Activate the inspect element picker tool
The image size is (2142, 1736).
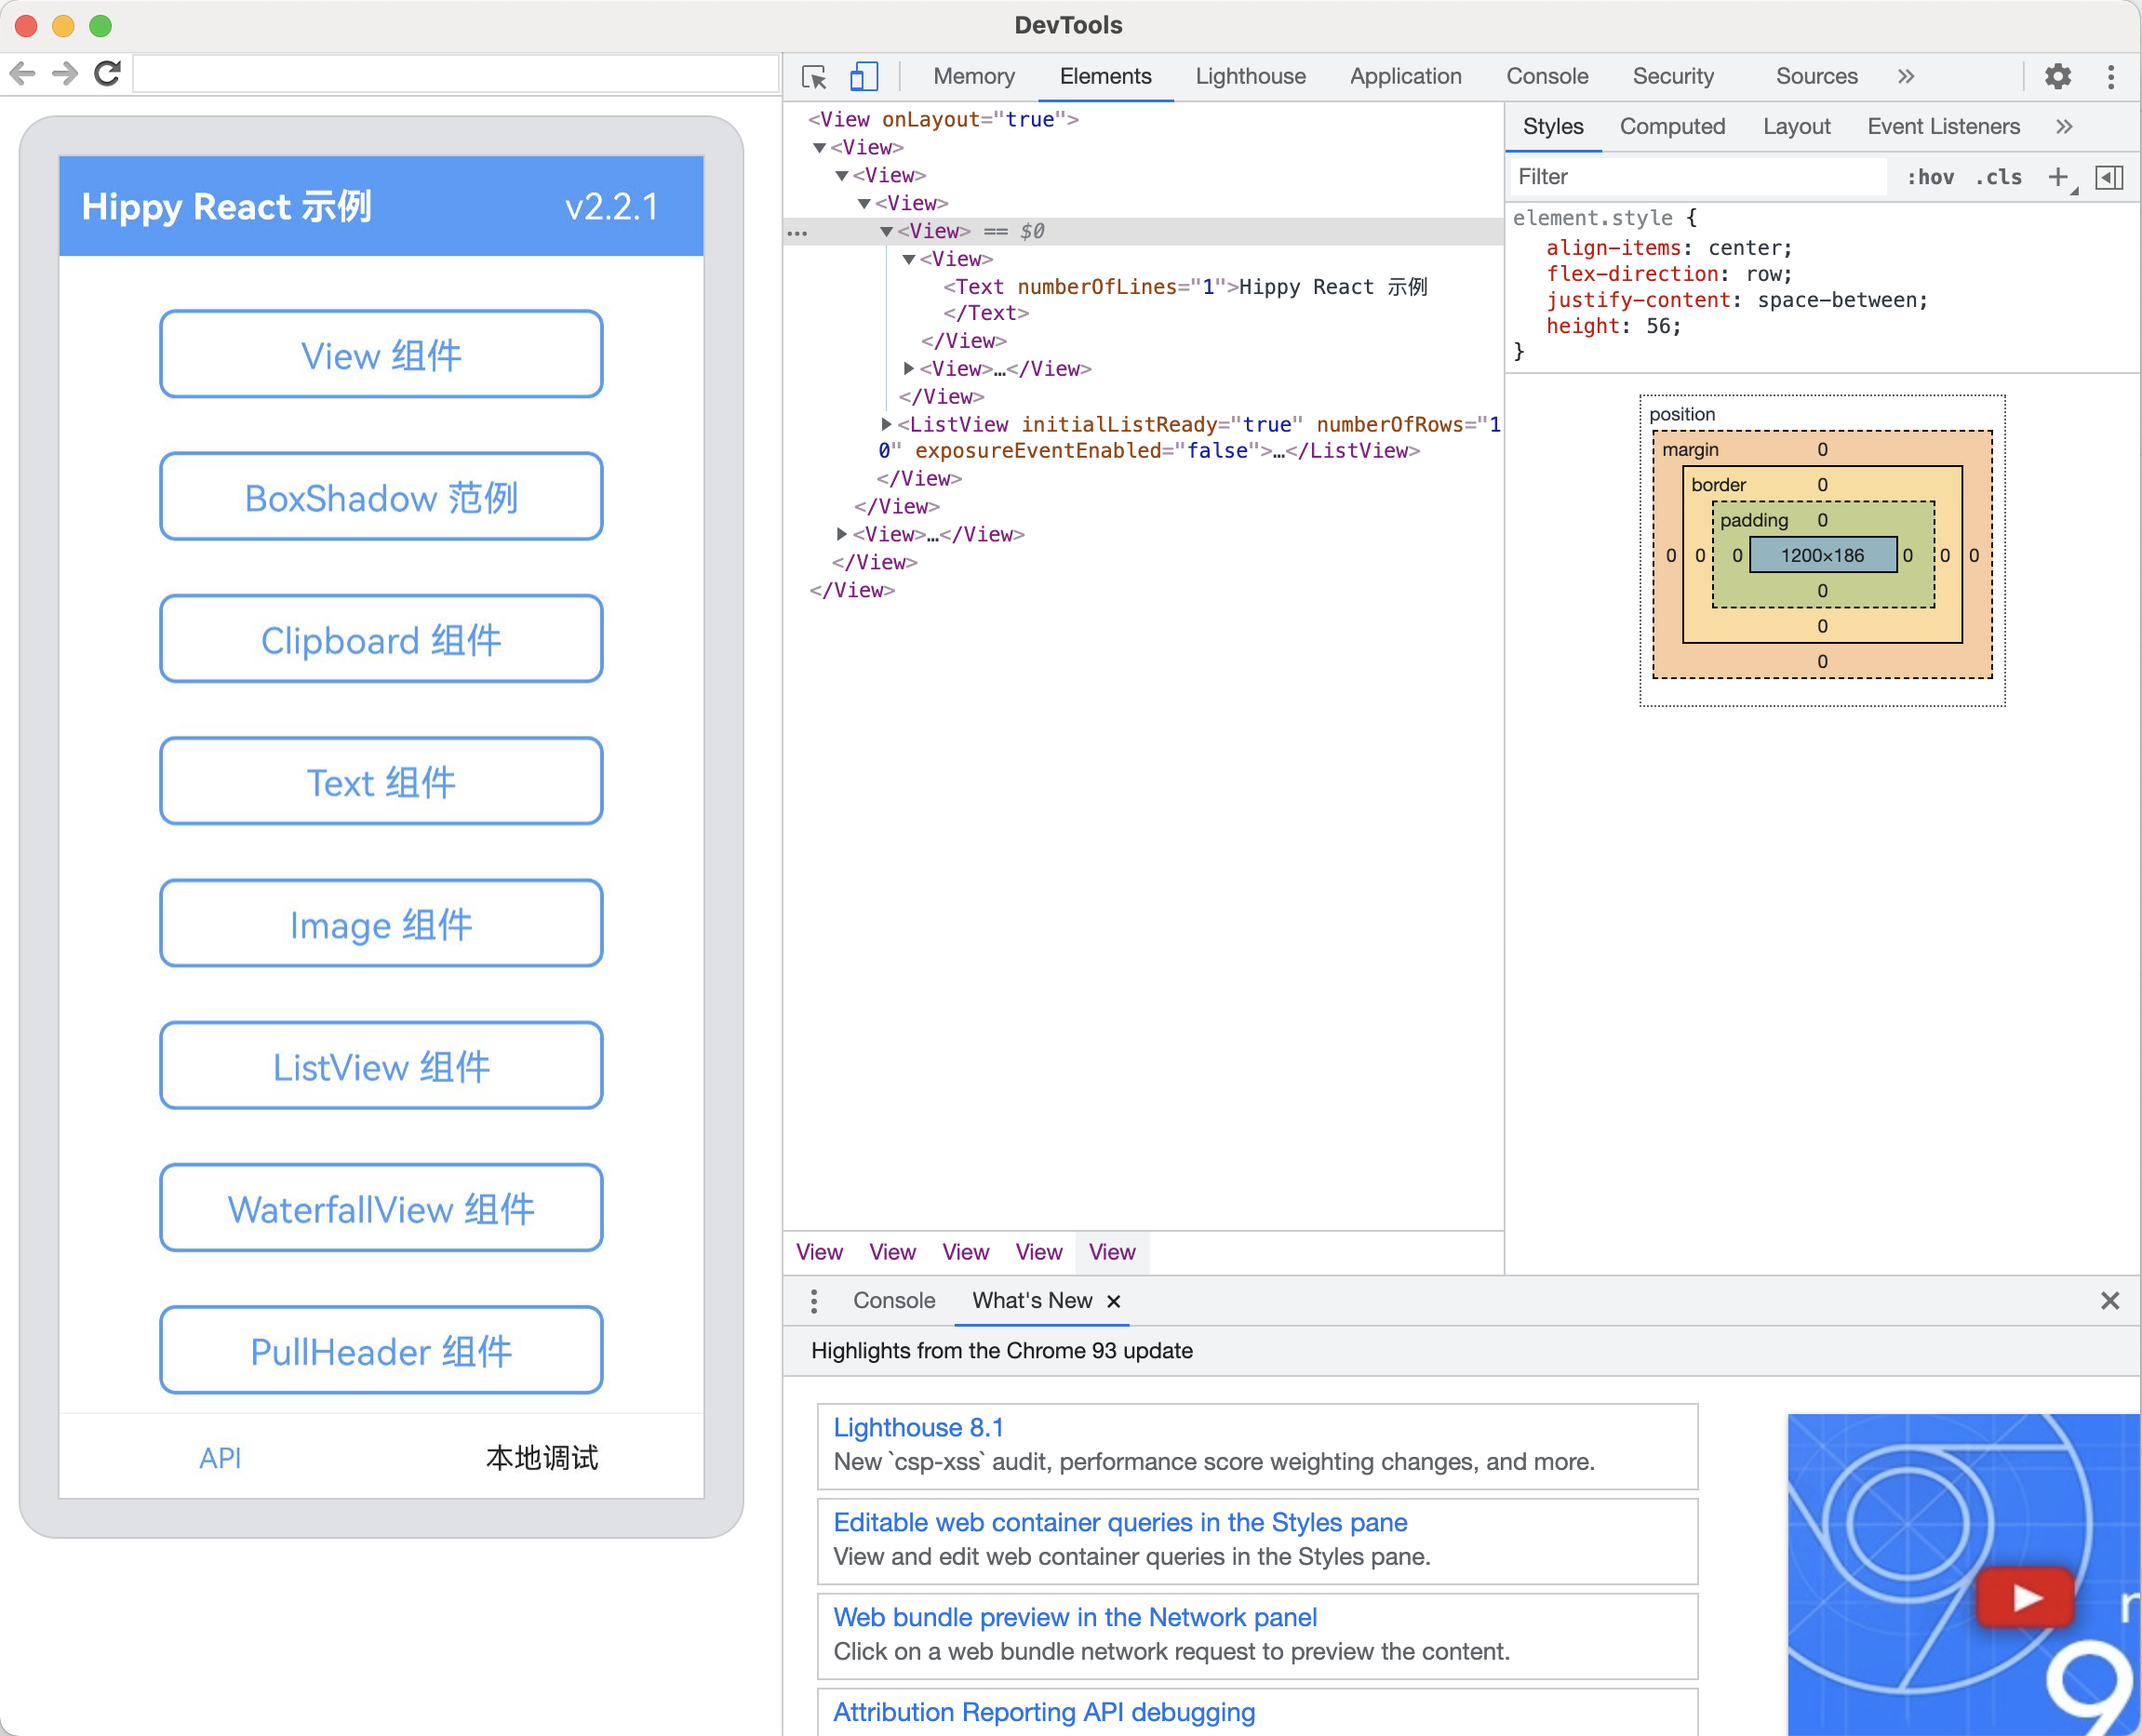click(814, 77)
